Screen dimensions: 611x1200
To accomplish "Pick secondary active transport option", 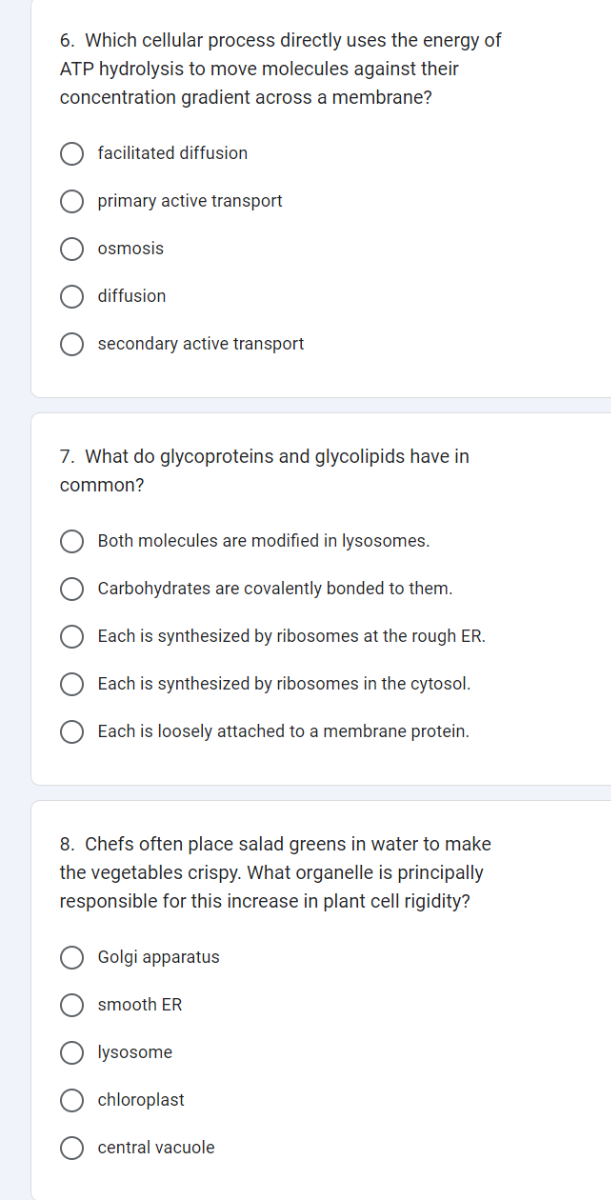I will [x=71, y=344].
